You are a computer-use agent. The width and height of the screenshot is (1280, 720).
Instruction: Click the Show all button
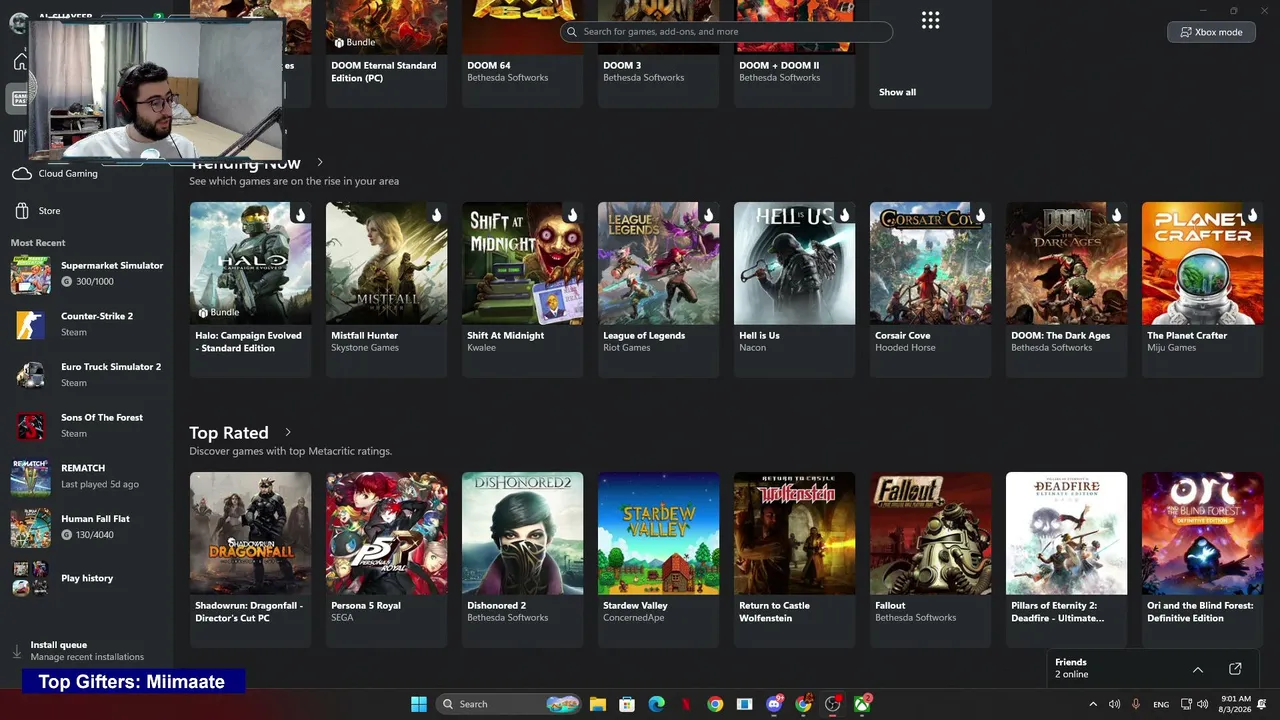(897, 92)
